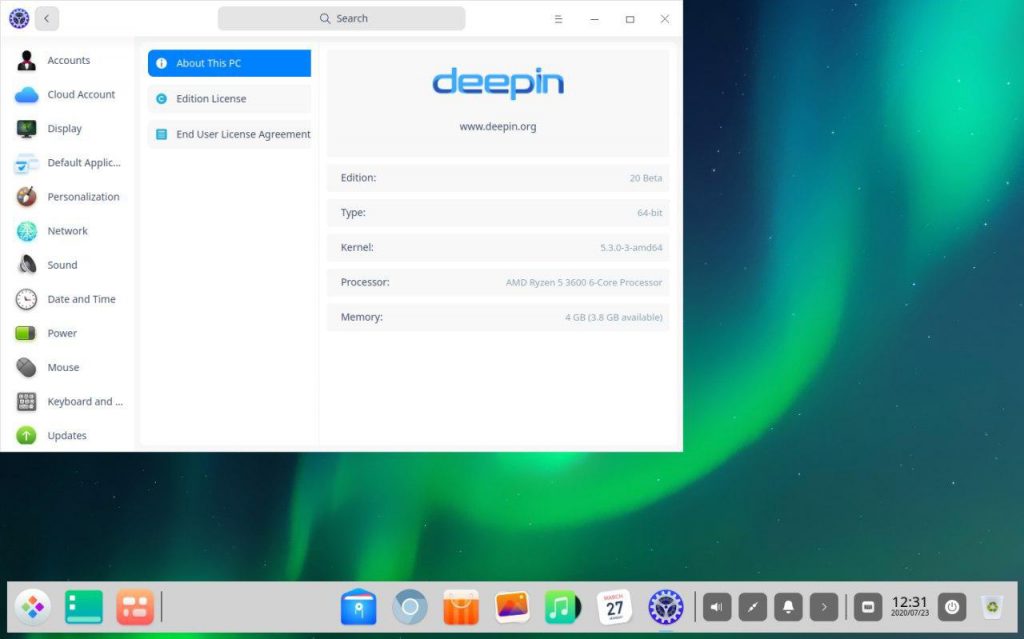Click the Kernel value 5.3.0-3-amd64

tap(631, 248)
